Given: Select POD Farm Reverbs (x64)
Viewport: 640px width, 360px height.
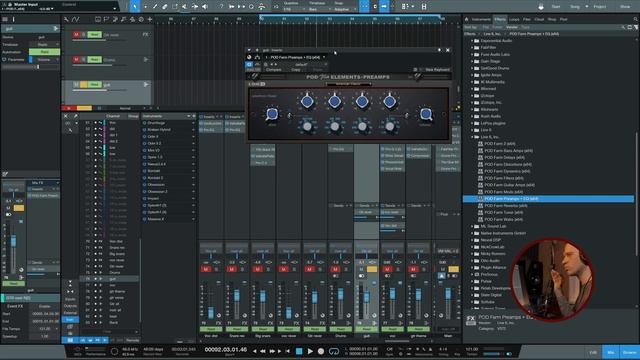Looking at the screenshot, I should tap(506, 206).
